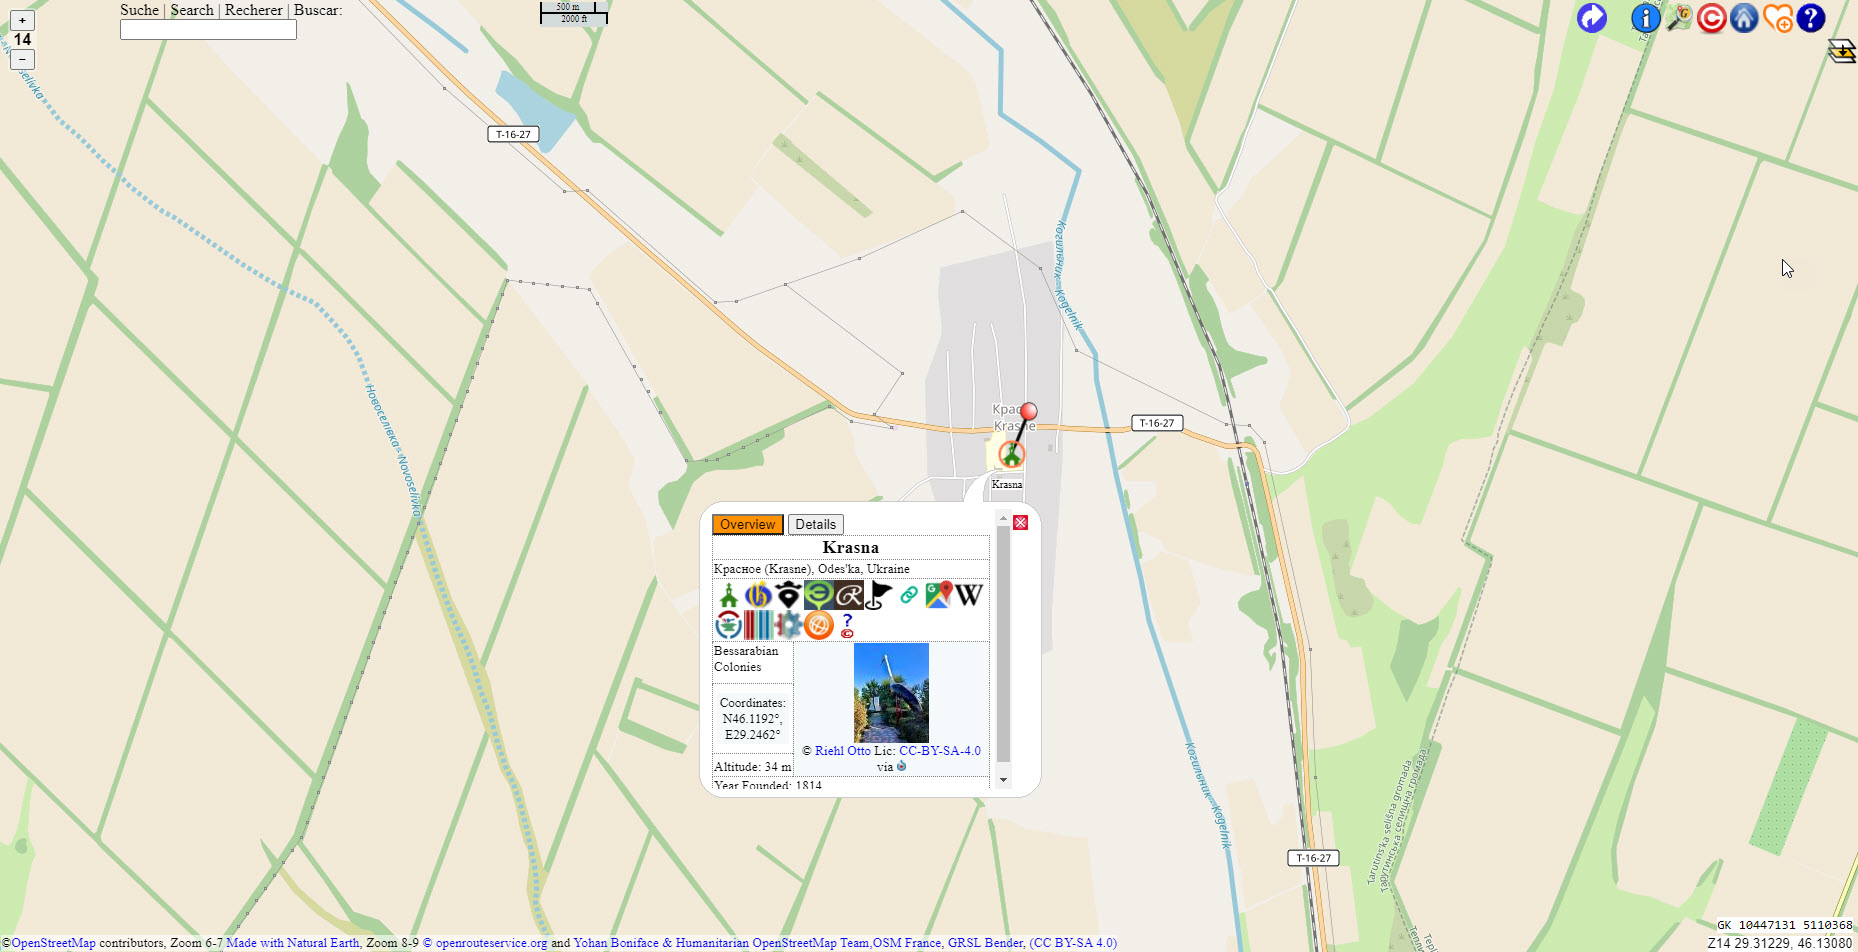Click the orange heart donate icon

coord(1778,17)
